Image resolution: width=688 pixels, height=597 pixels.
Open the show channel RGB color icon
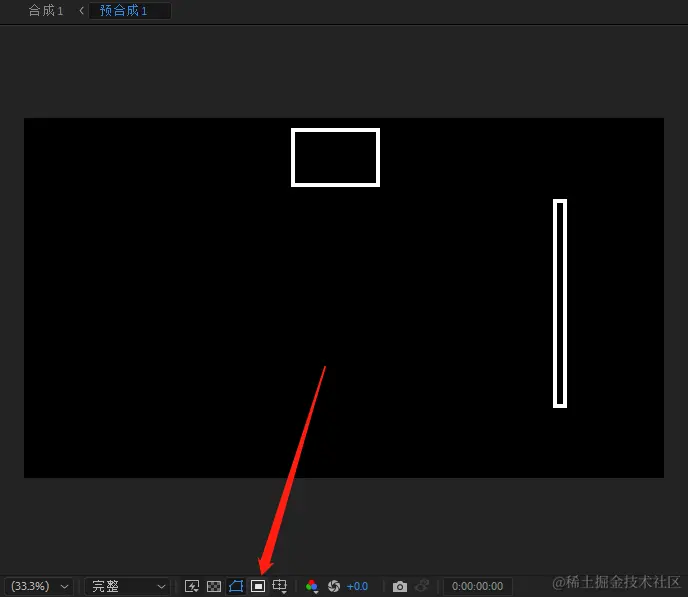(x=312, y=586)
